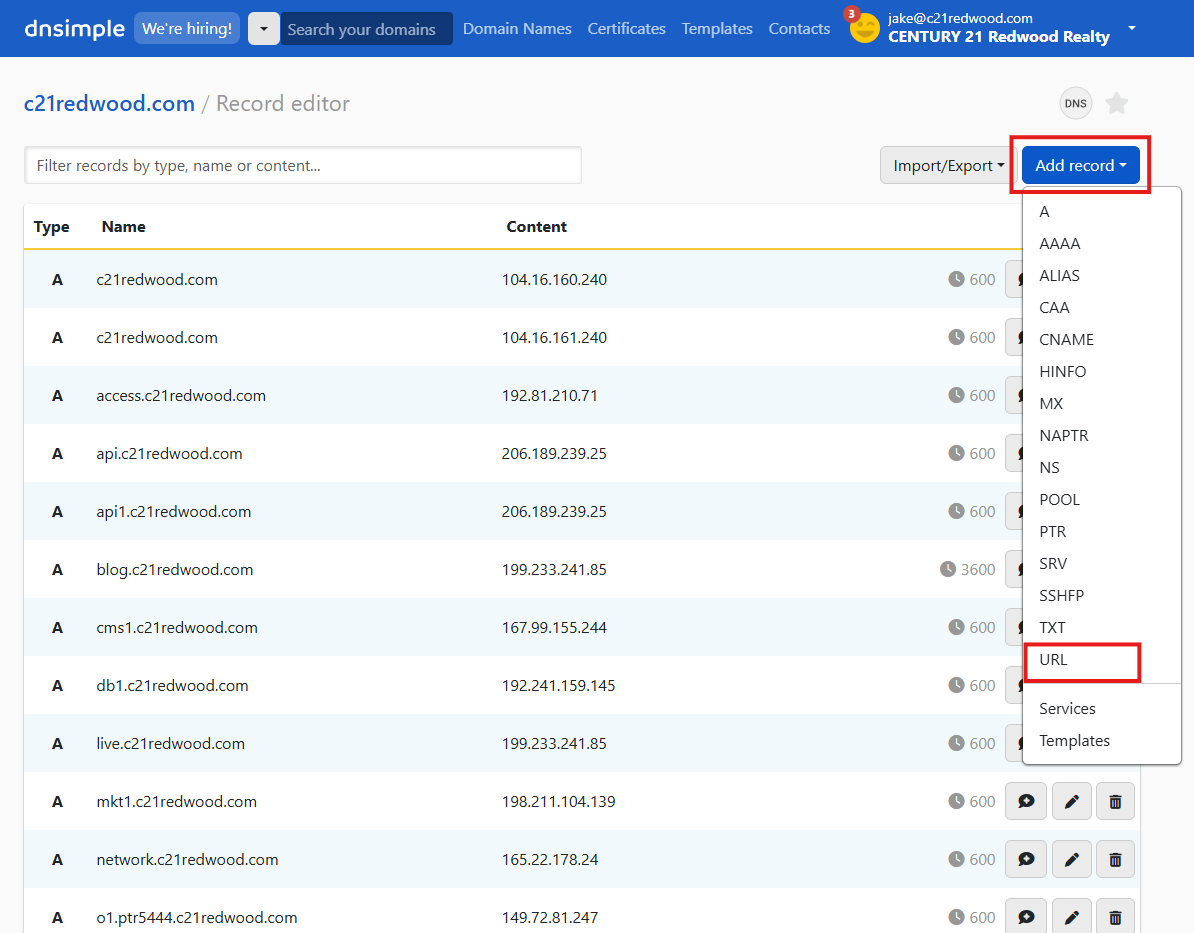Add a note to the mkt1.c21redwood.com record
The image size is (1194, 933).
point(1025,801)
